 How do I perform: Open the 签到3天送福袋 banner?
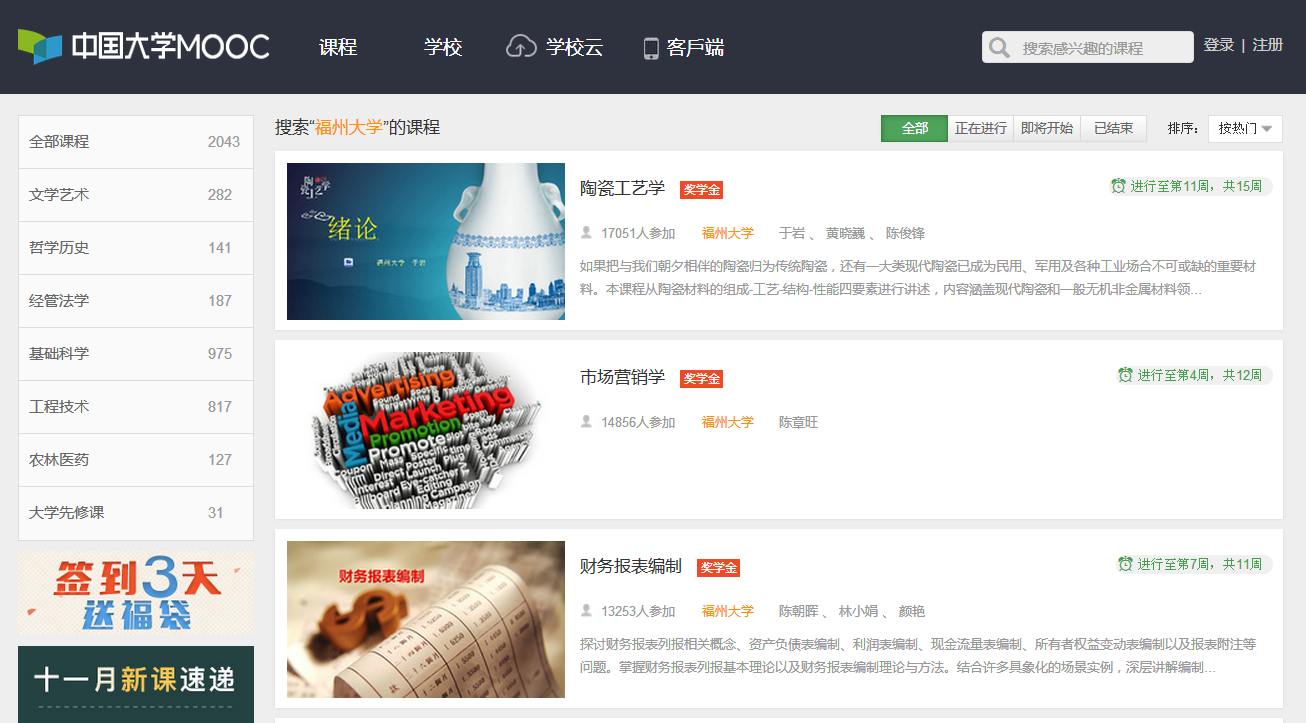tap(136, 594)
